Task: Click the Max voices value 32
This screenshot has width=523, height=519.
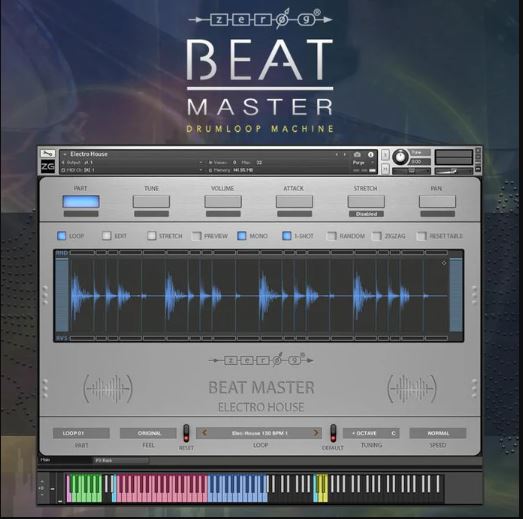Action: [x=259, y=162]
